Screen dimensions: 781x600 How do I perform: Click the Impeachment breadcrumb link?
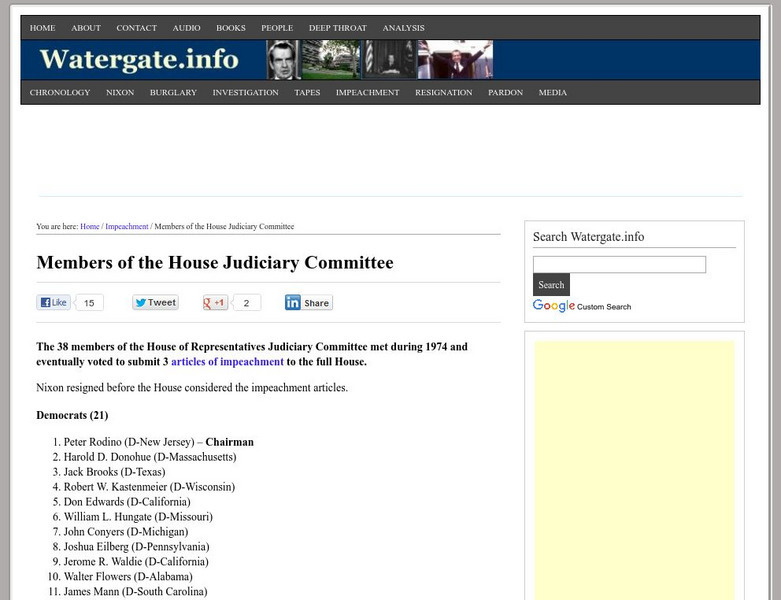click(127, 227)
